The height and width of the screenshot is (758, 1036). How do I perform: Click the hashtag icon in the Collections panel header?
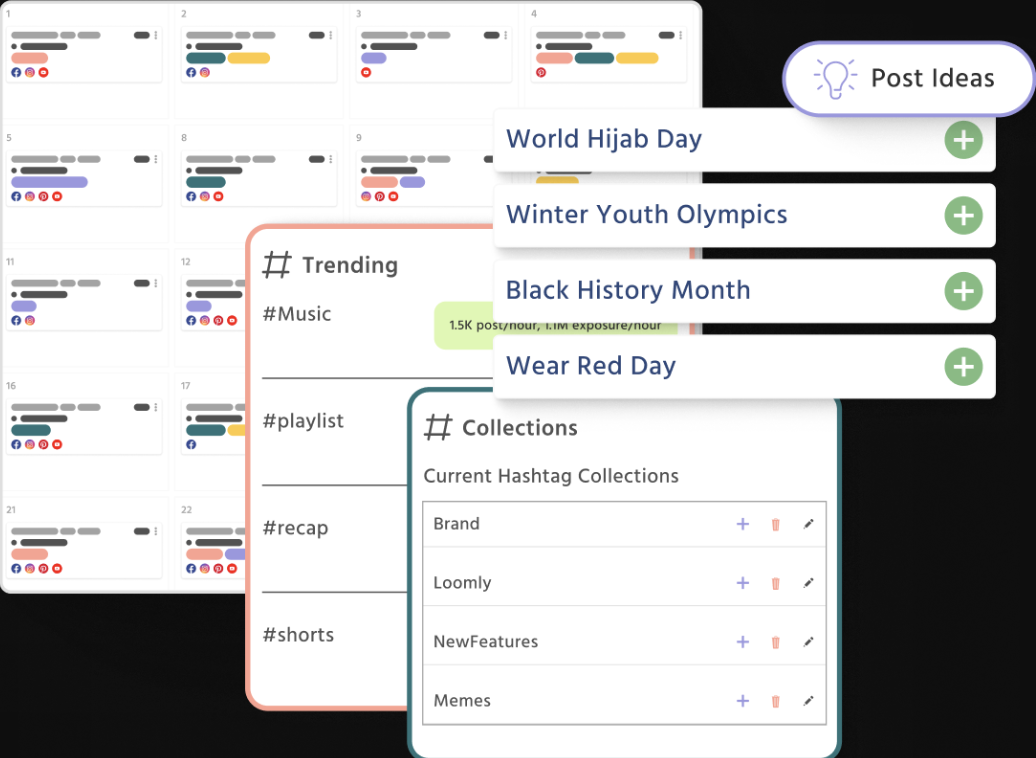[x=437, y=427]
